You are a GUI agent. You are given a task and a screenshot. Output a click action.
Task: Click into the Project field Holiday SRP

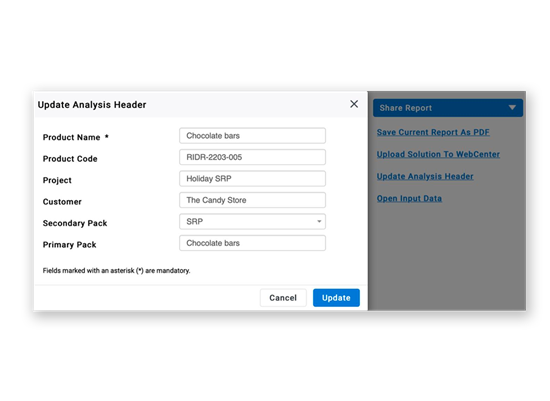[252, 179]
